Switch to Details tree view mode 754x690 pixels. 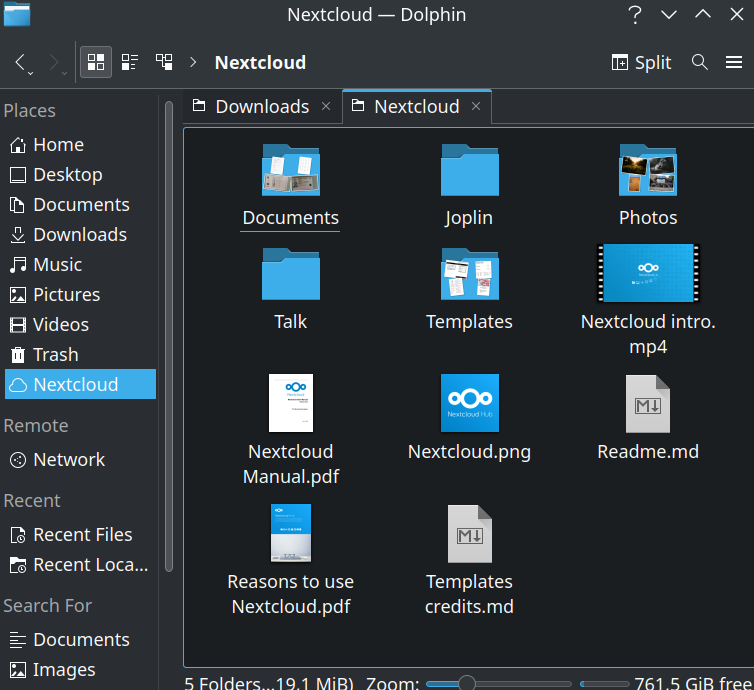pos(164,62)
